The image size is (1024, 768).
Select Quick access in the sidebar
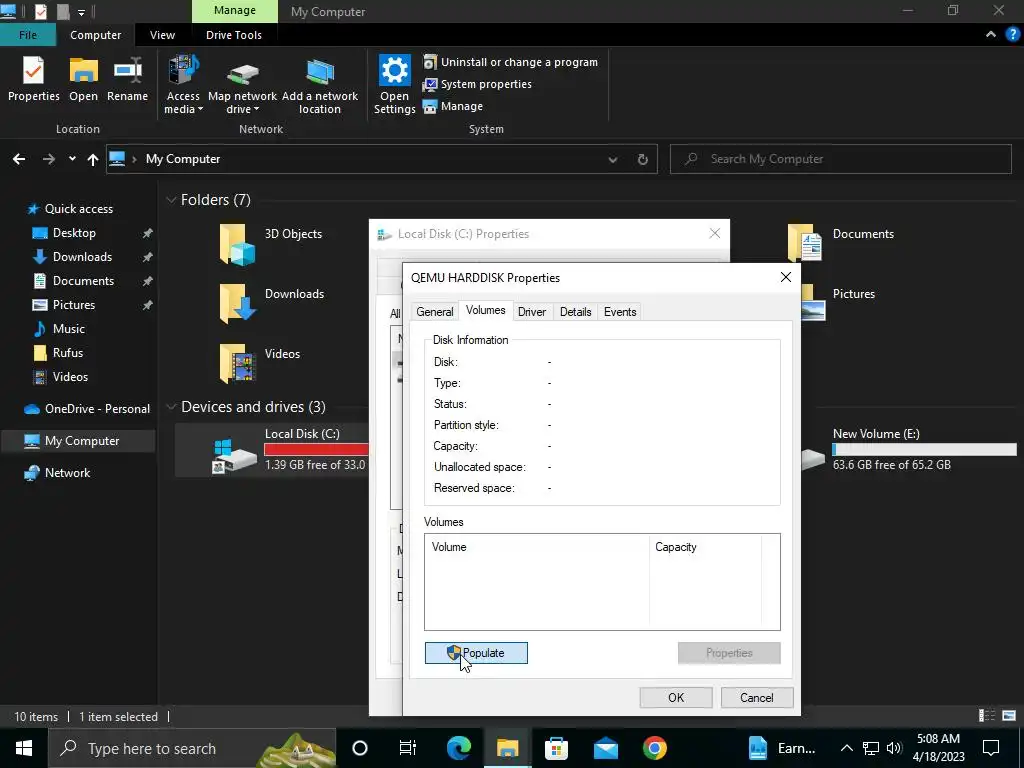tap(78, 209)
